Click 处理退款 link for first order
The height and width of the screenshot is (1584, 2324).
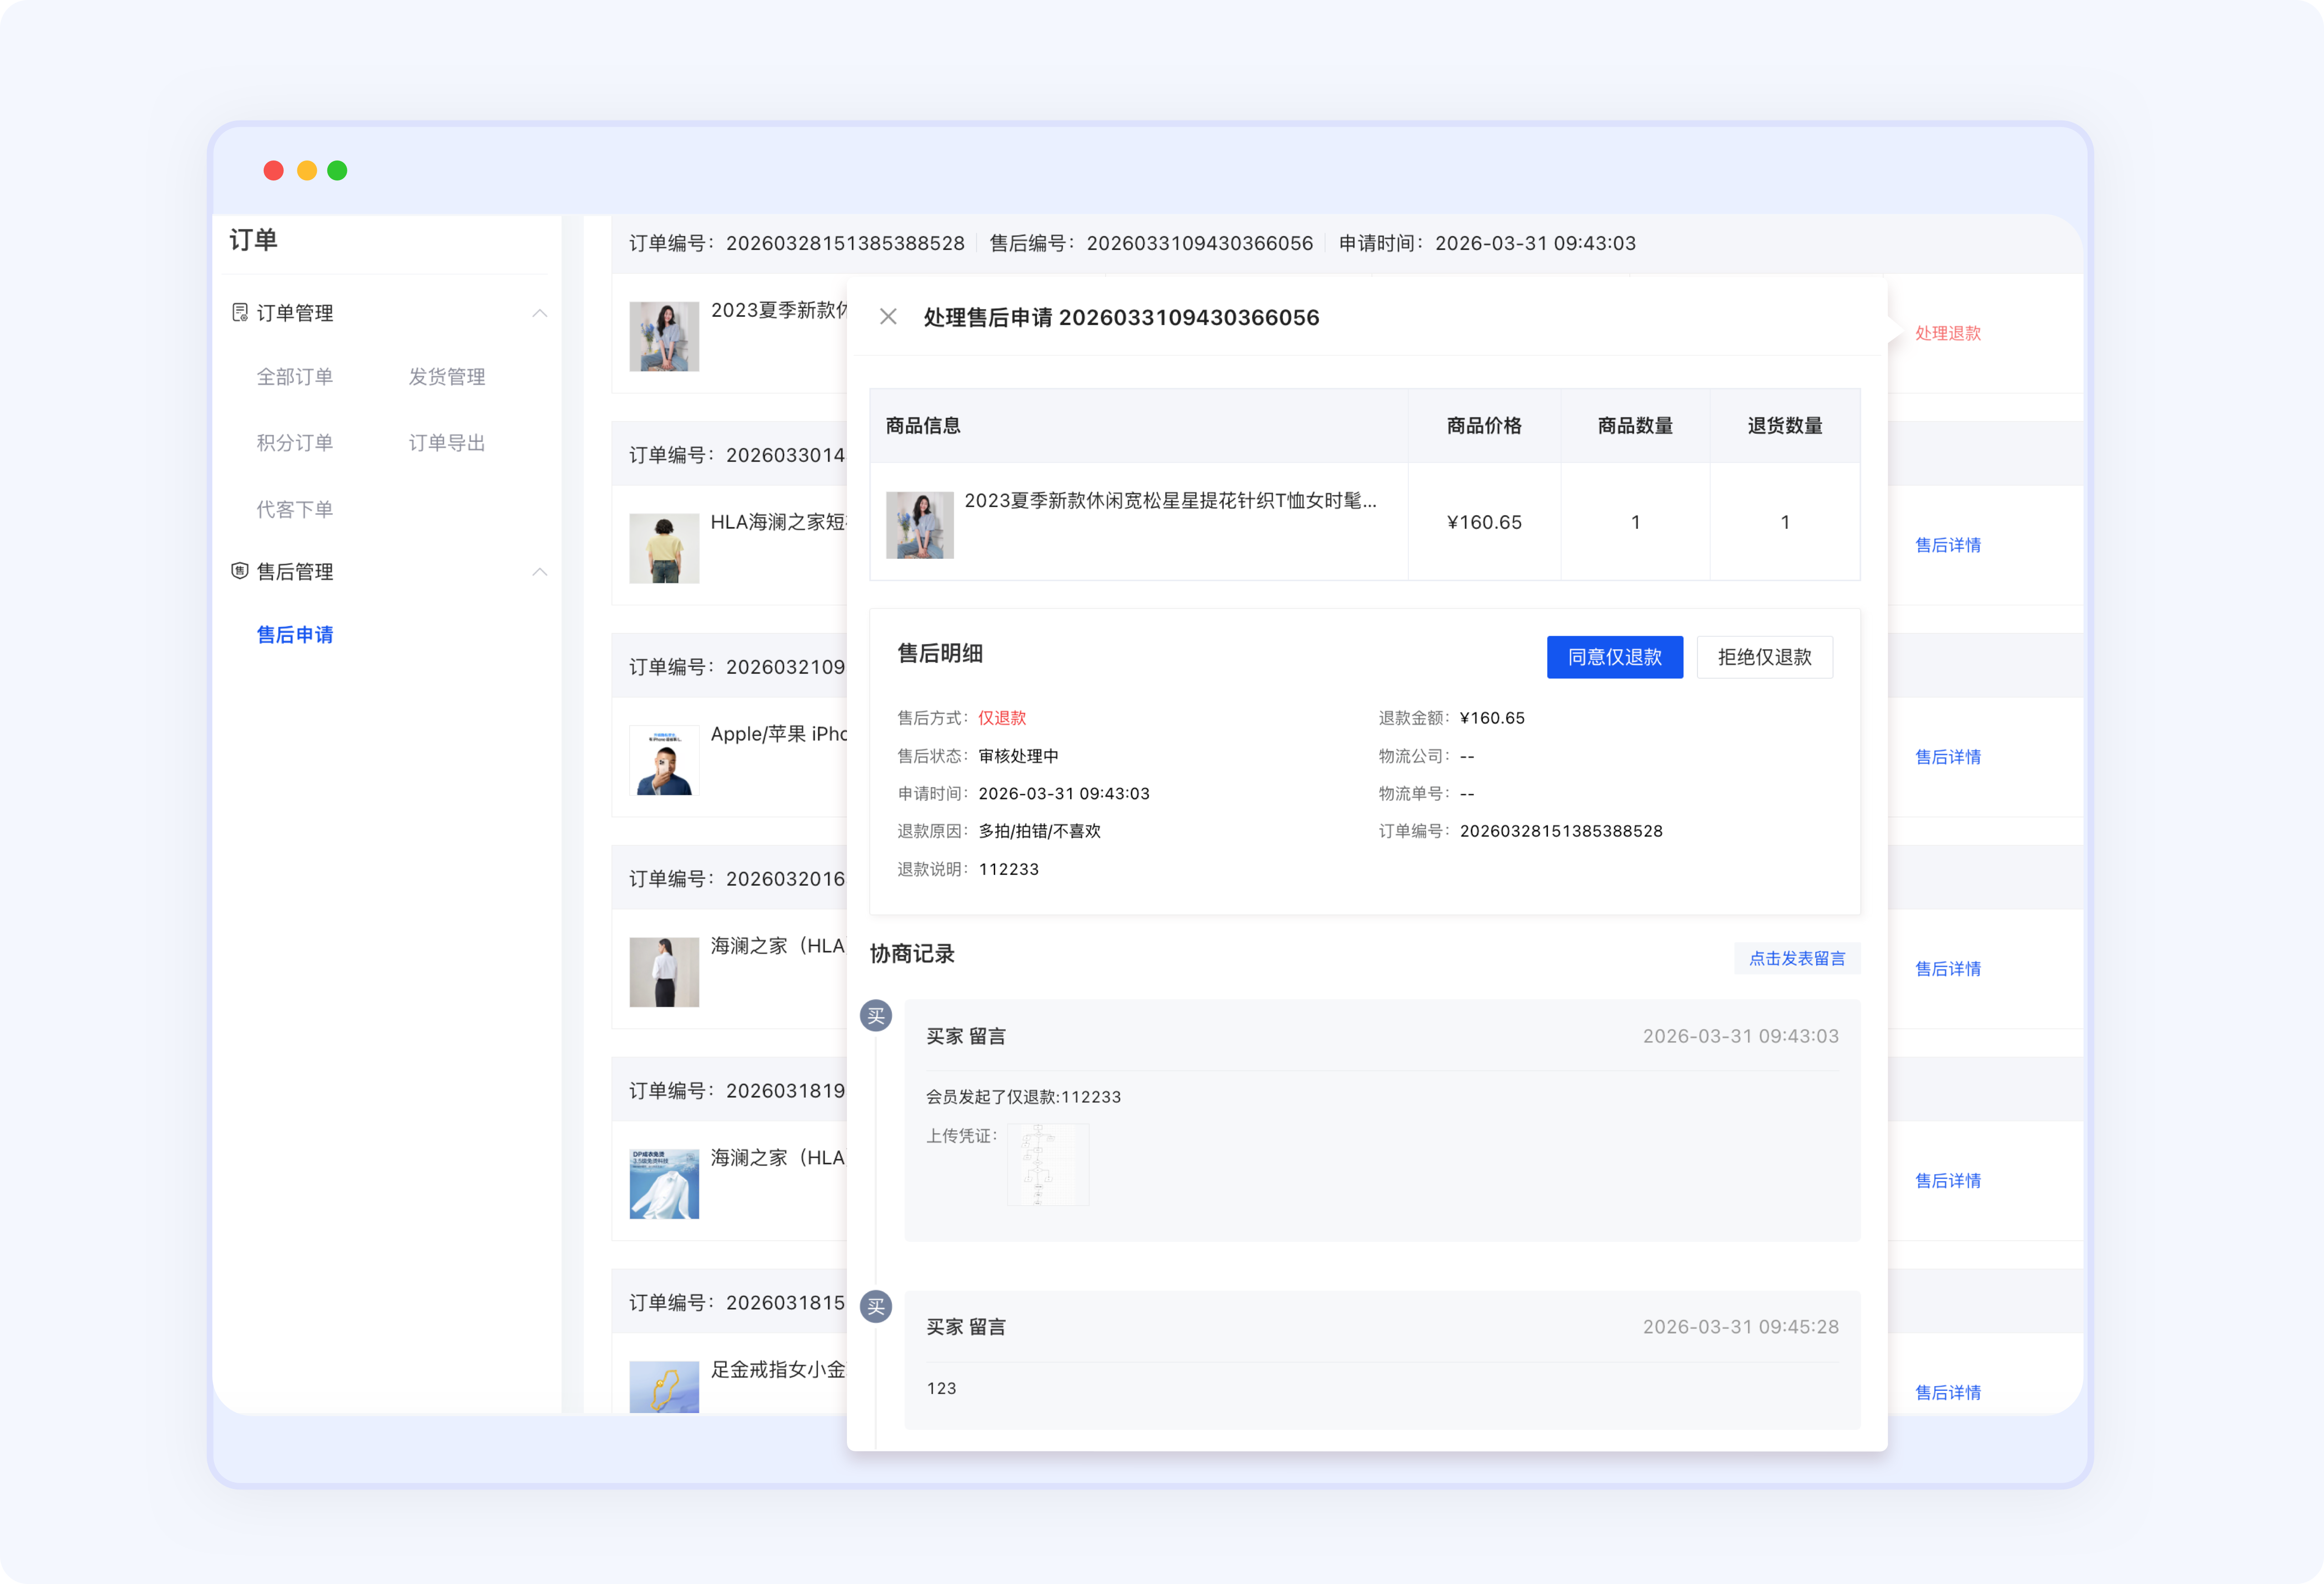coord(1947,333)
